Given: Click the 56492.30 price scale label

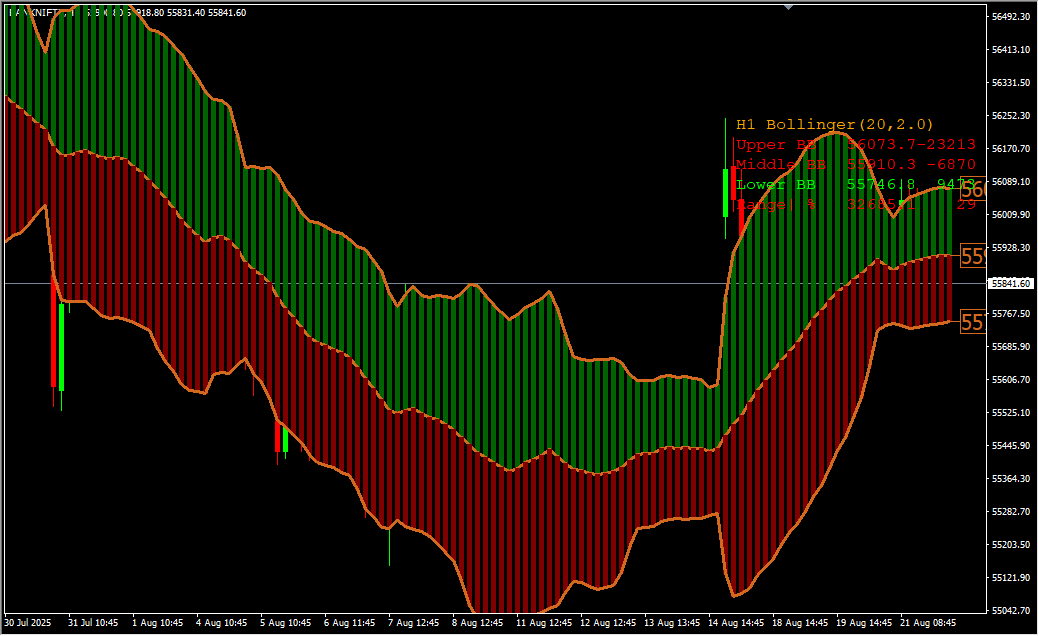Looking at the screenshot, I should click(1011, 17).
